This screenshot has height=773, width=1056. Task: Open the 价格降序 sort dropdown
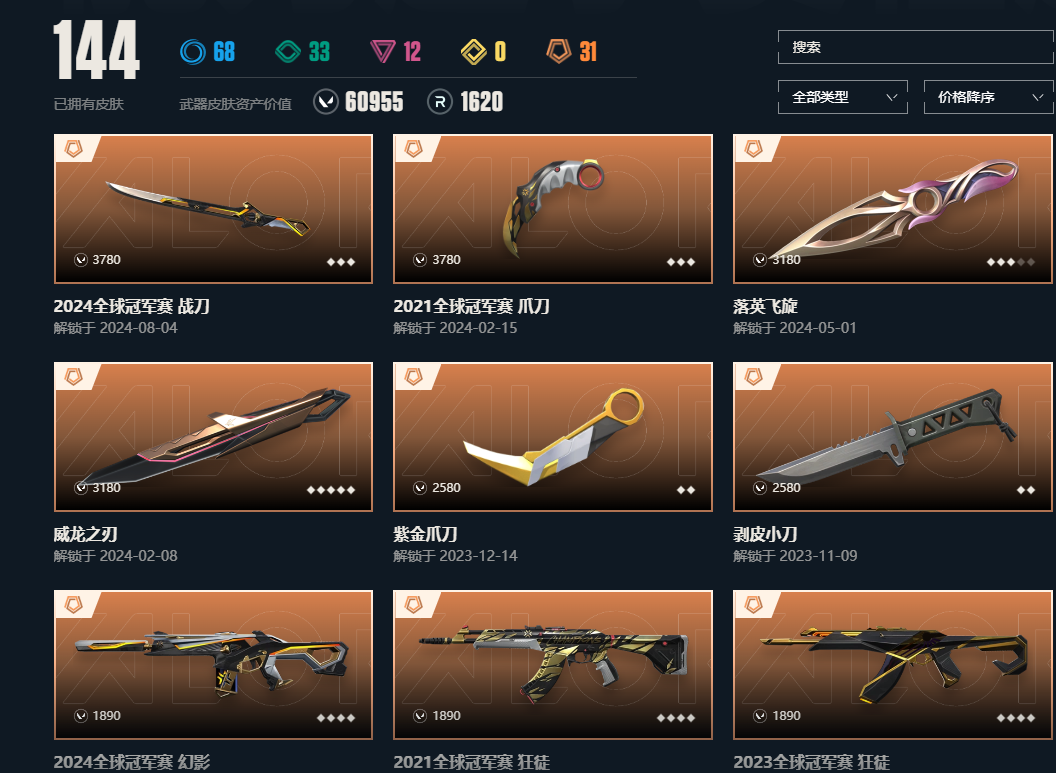pos(989,97)
